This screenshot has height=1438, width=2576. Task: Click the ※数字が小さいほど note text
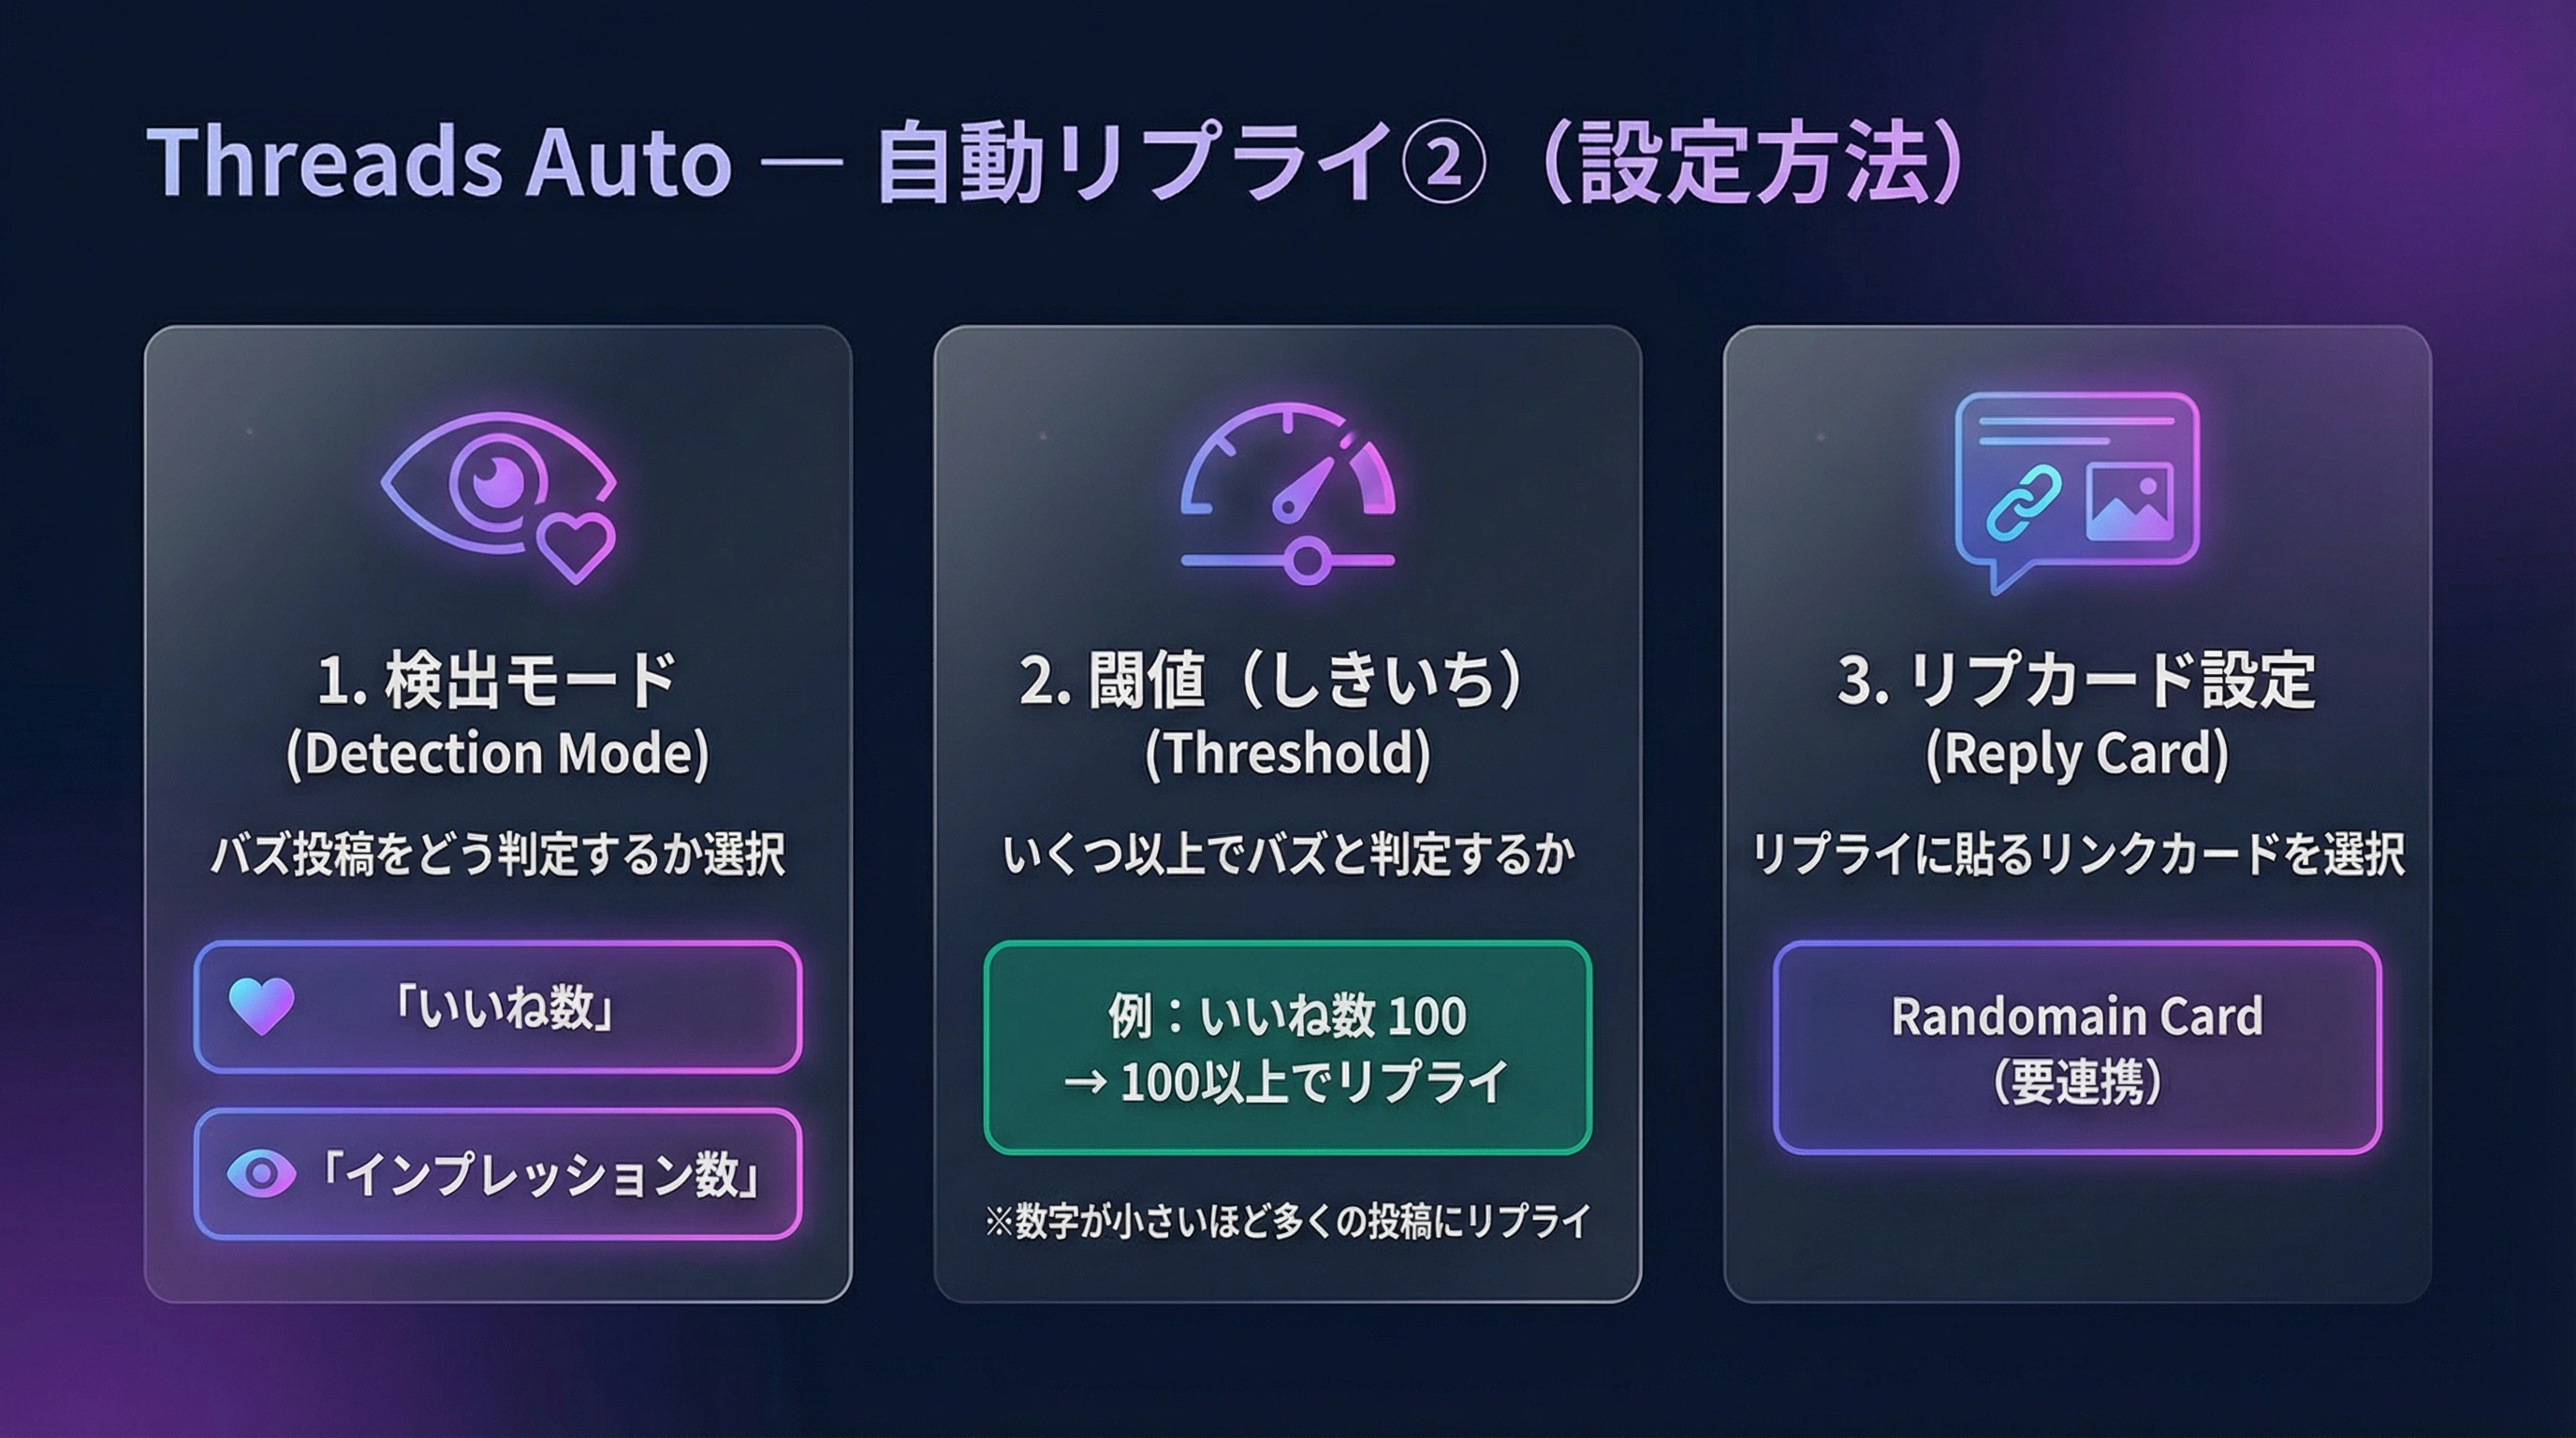pyautogui.click(x=1287, y=1221)
